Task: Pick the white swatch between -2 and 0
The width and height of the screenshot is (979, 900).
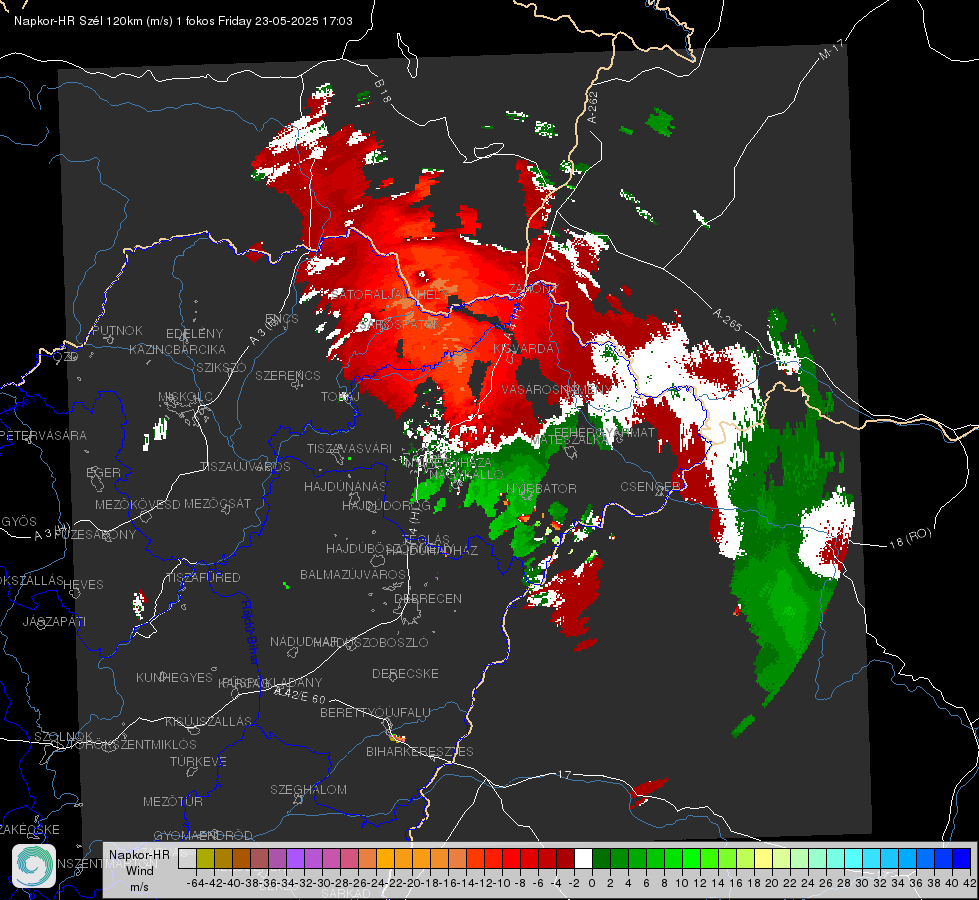Action: [583, 858]
